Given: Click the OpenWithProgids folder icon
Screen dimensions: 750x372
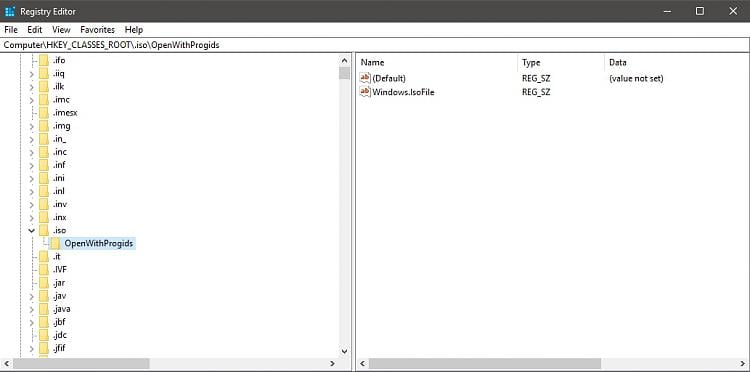Looking at the screenshot, I should pyautogui.click(x=55, y=243).
